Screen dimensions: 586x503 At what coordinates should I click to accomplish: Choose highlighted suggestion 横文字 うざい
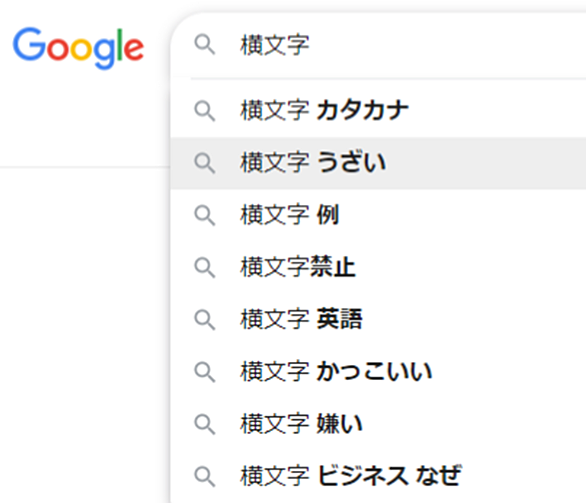378,163
